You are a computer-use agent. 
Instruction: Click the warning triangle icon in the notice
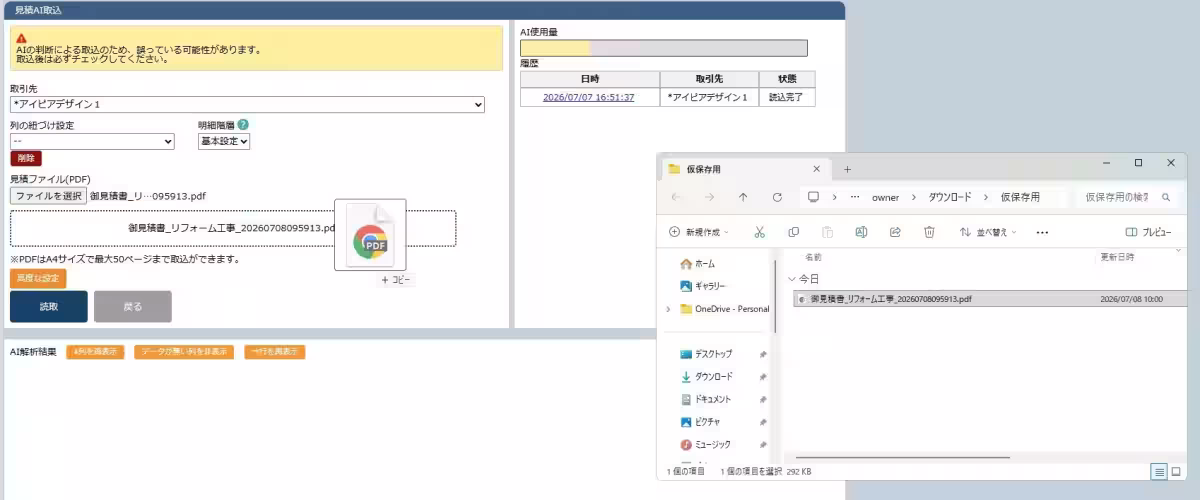point(21,38)
